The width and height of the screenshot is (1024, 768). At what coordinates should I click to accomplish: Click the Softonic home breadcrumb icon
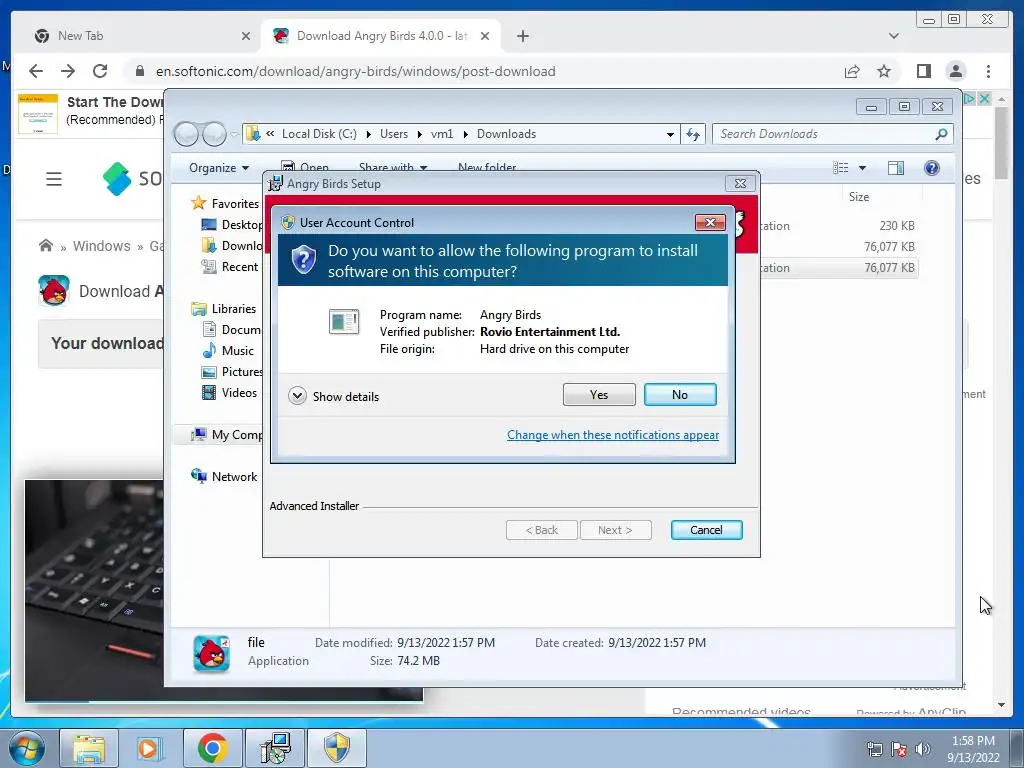point(46,246)
